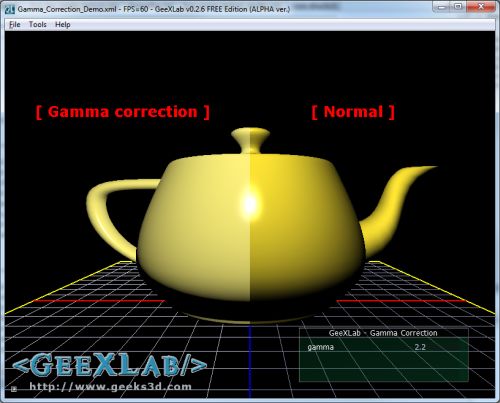Maximize the GeeXLab window

tap(458, 7)
